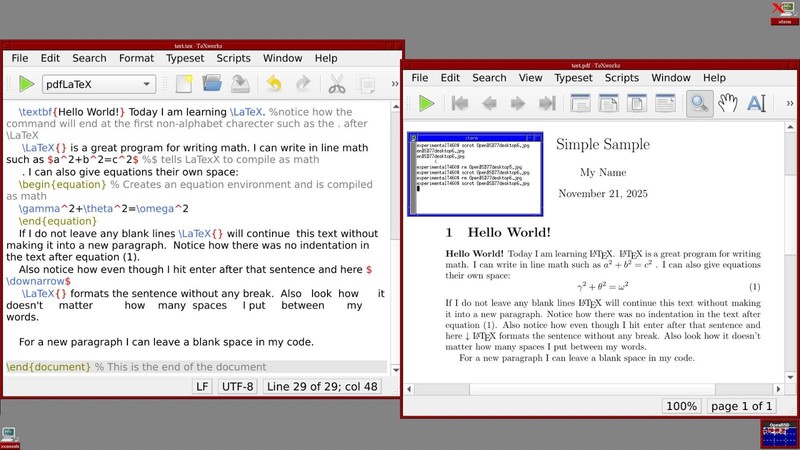Select the Fit to Width view icon
800x450 pixels.
click(609, 104)
